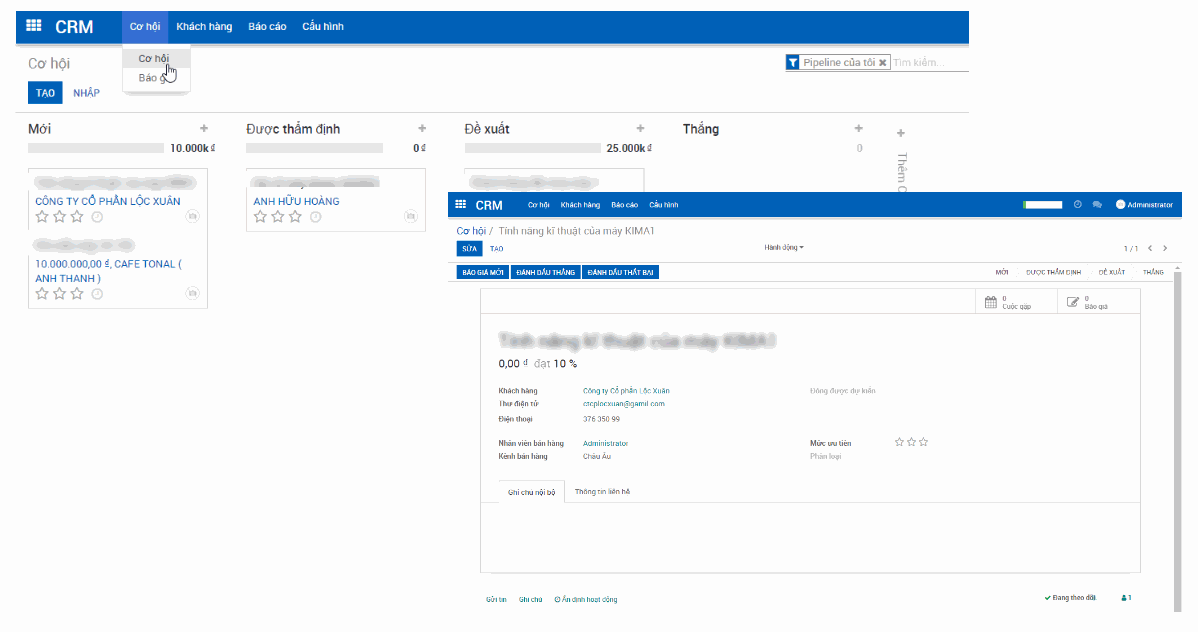Viewport: 1198px width, 632px height.
Task: Click the plus icon in the Đề xuất column
Action: tap(640, 128)
